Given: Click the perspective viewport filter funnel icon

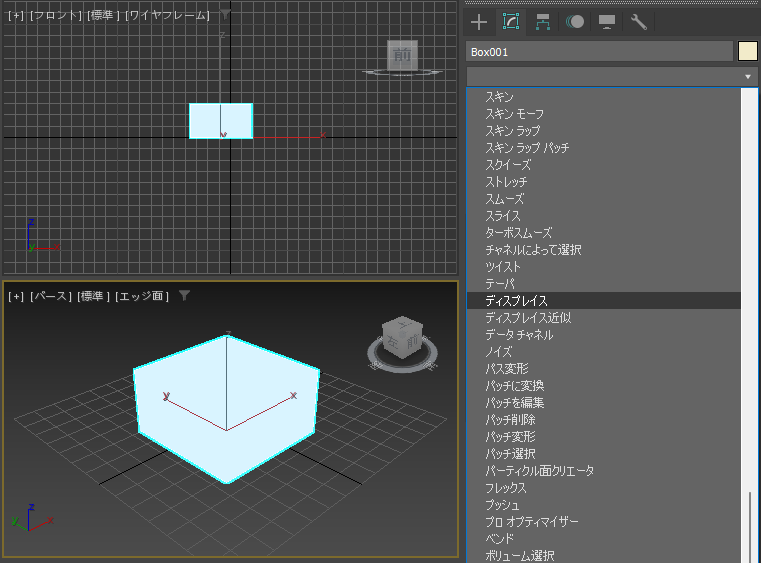Looking at the screenshot, I should pos(184,295).
